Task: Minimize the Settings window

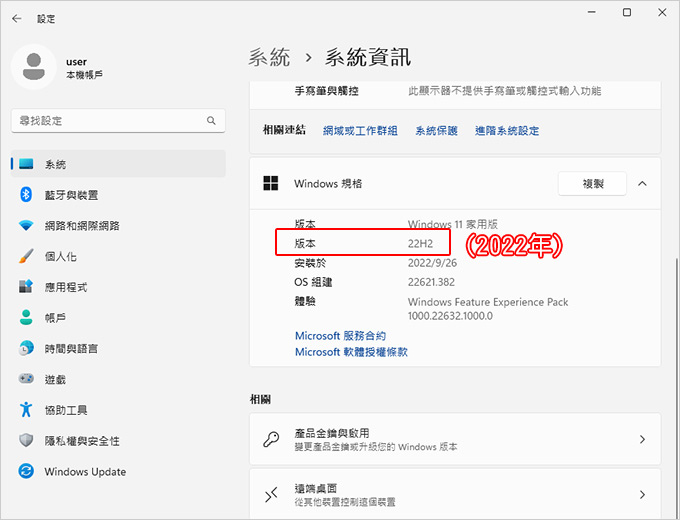Action: tap(592, 13)
